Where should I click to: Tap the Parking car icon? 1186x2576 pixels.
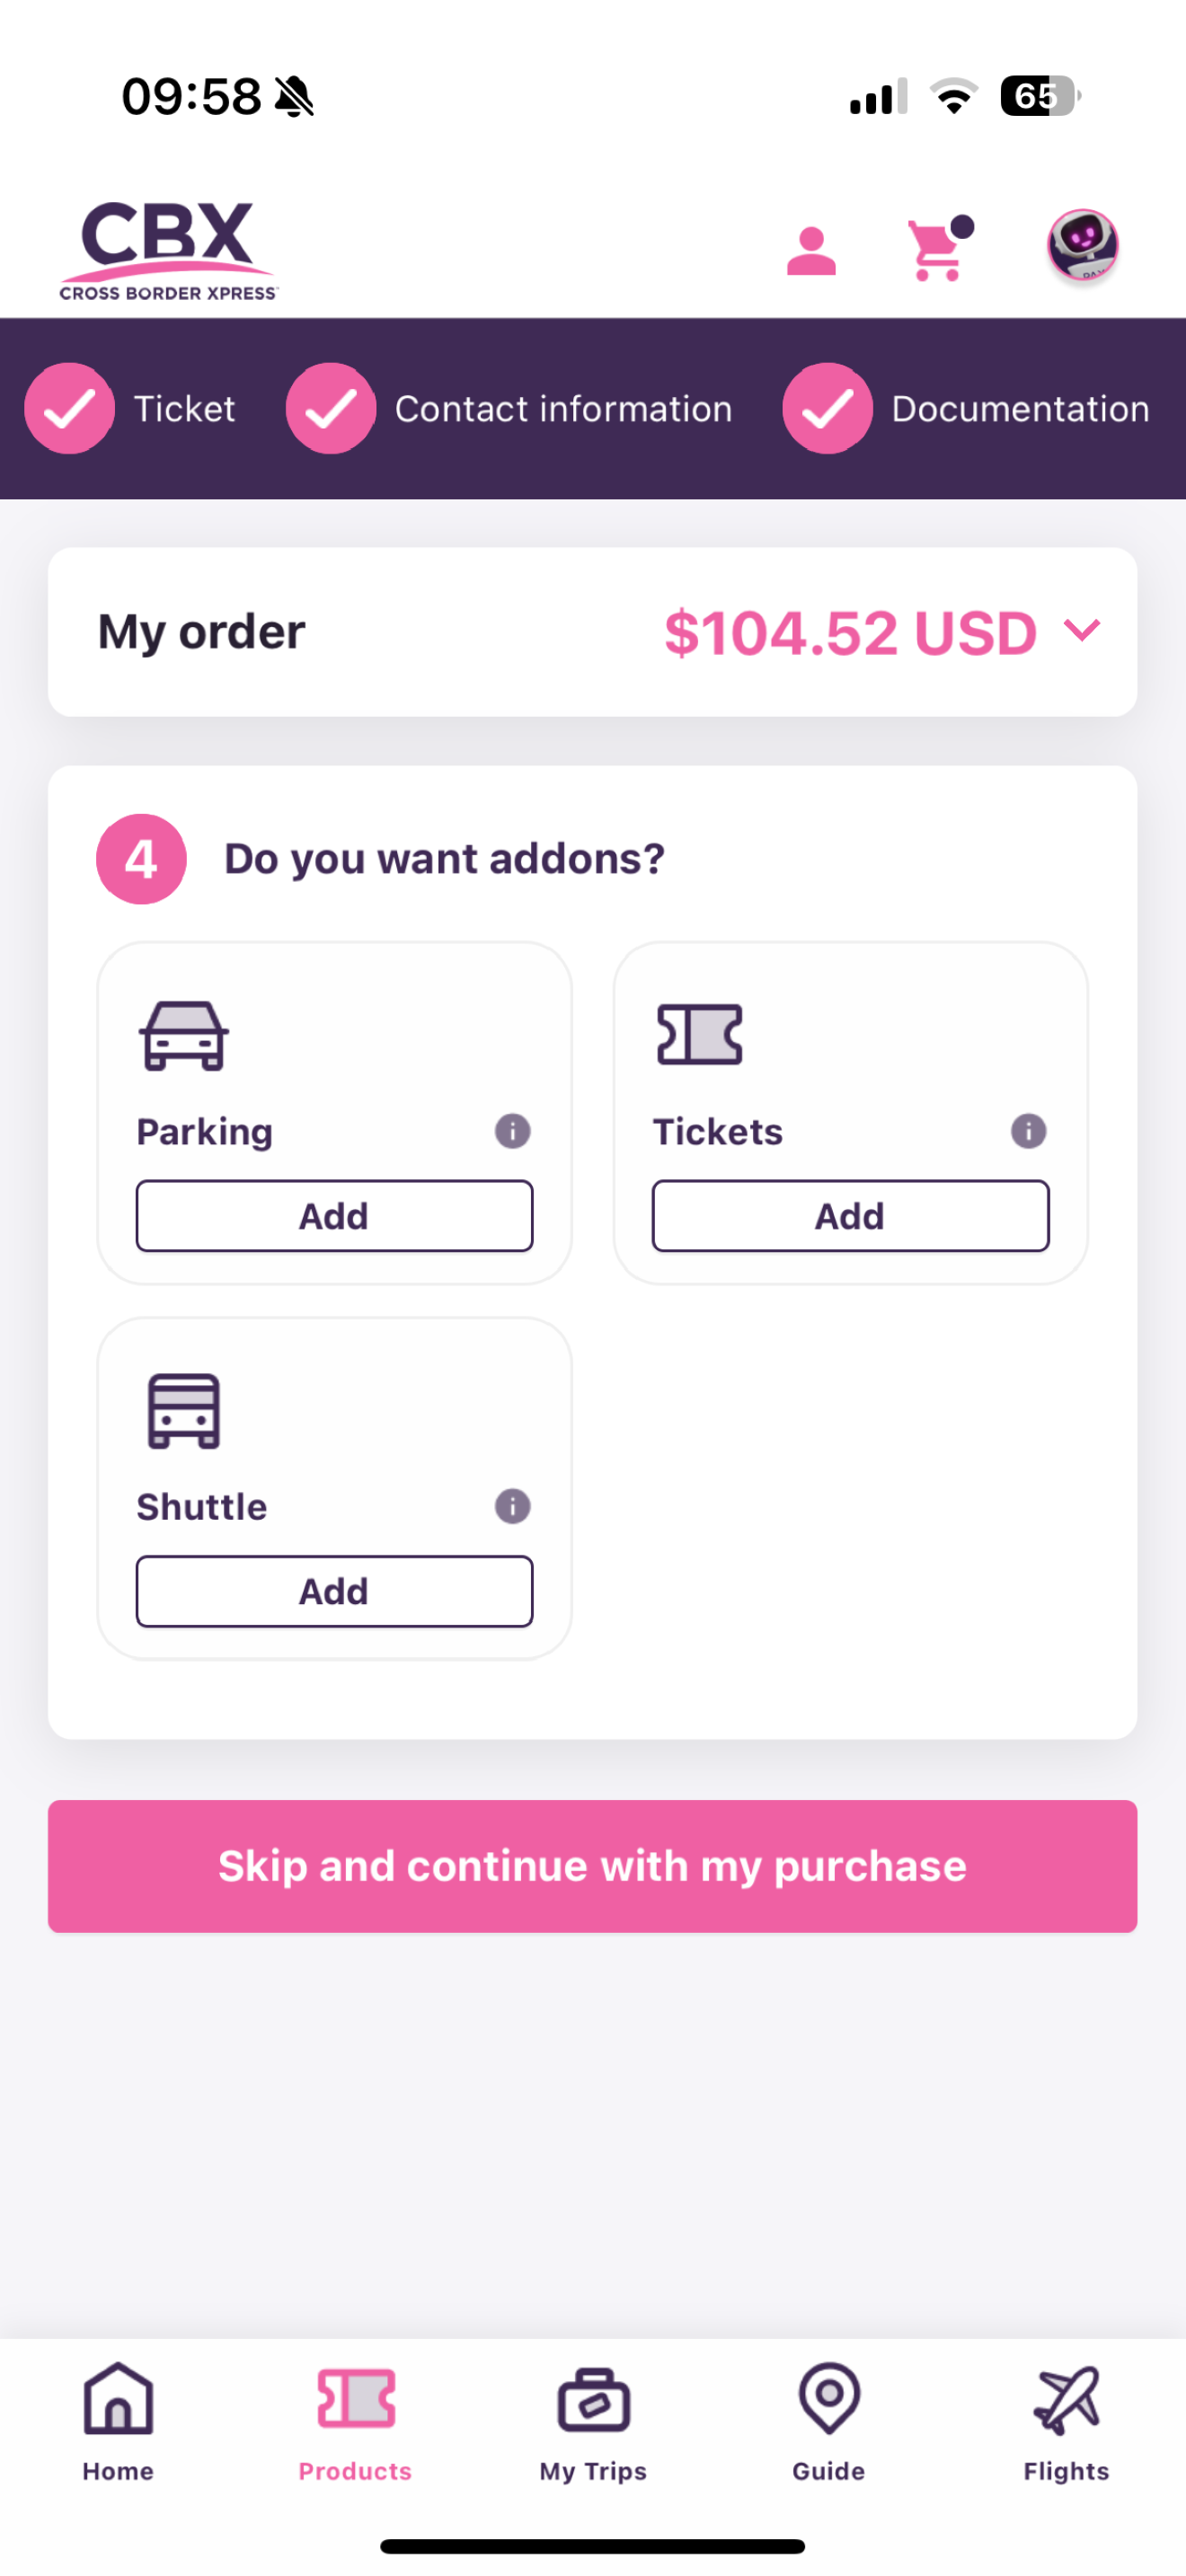click(x=183, y=1036)
